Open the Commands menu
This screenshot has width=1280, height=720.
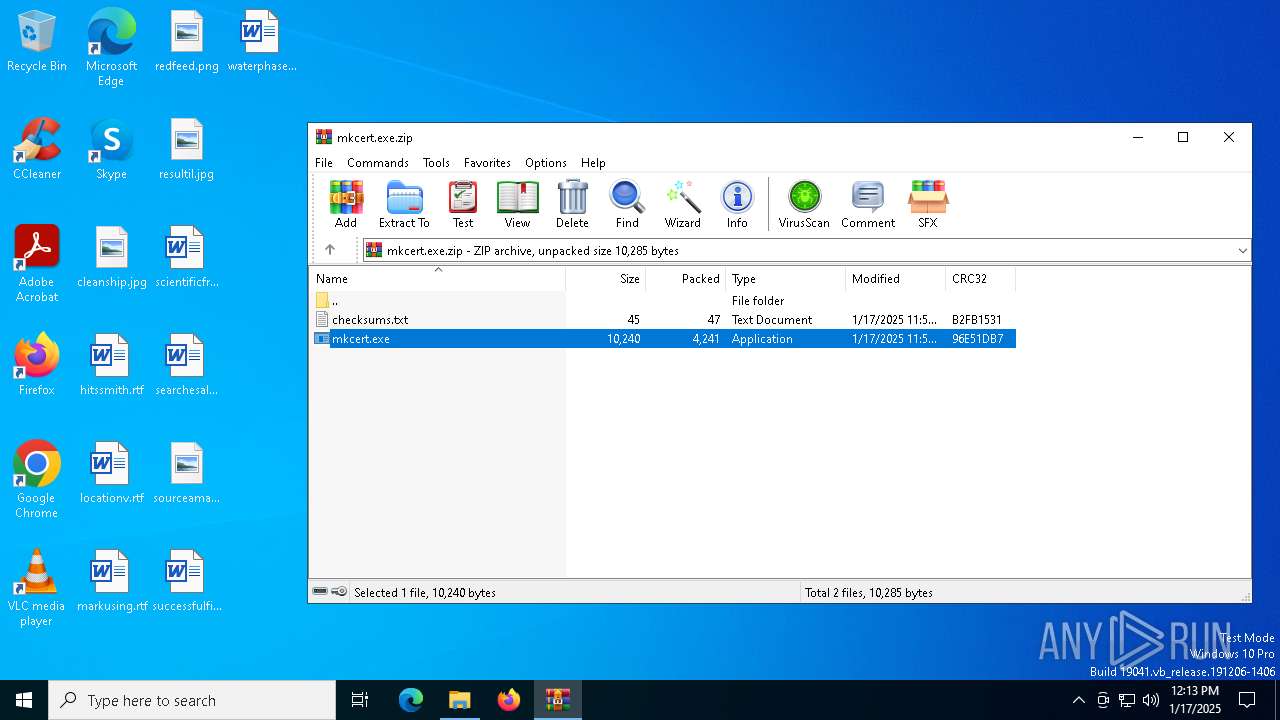(377, 162)
